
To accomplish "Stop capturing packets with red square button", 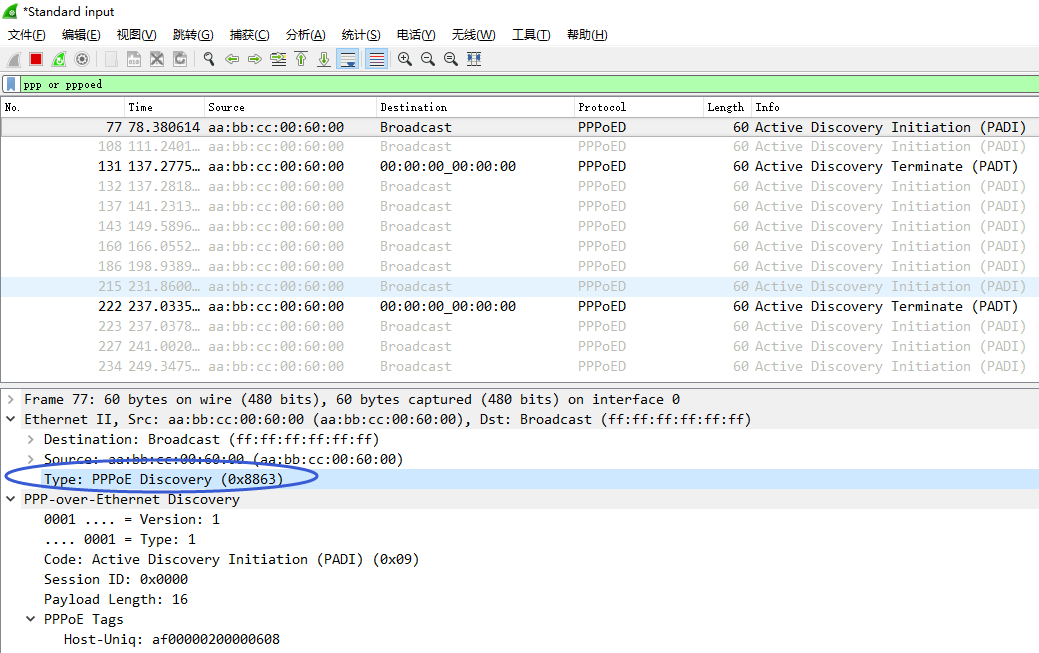I will (36, 59).
